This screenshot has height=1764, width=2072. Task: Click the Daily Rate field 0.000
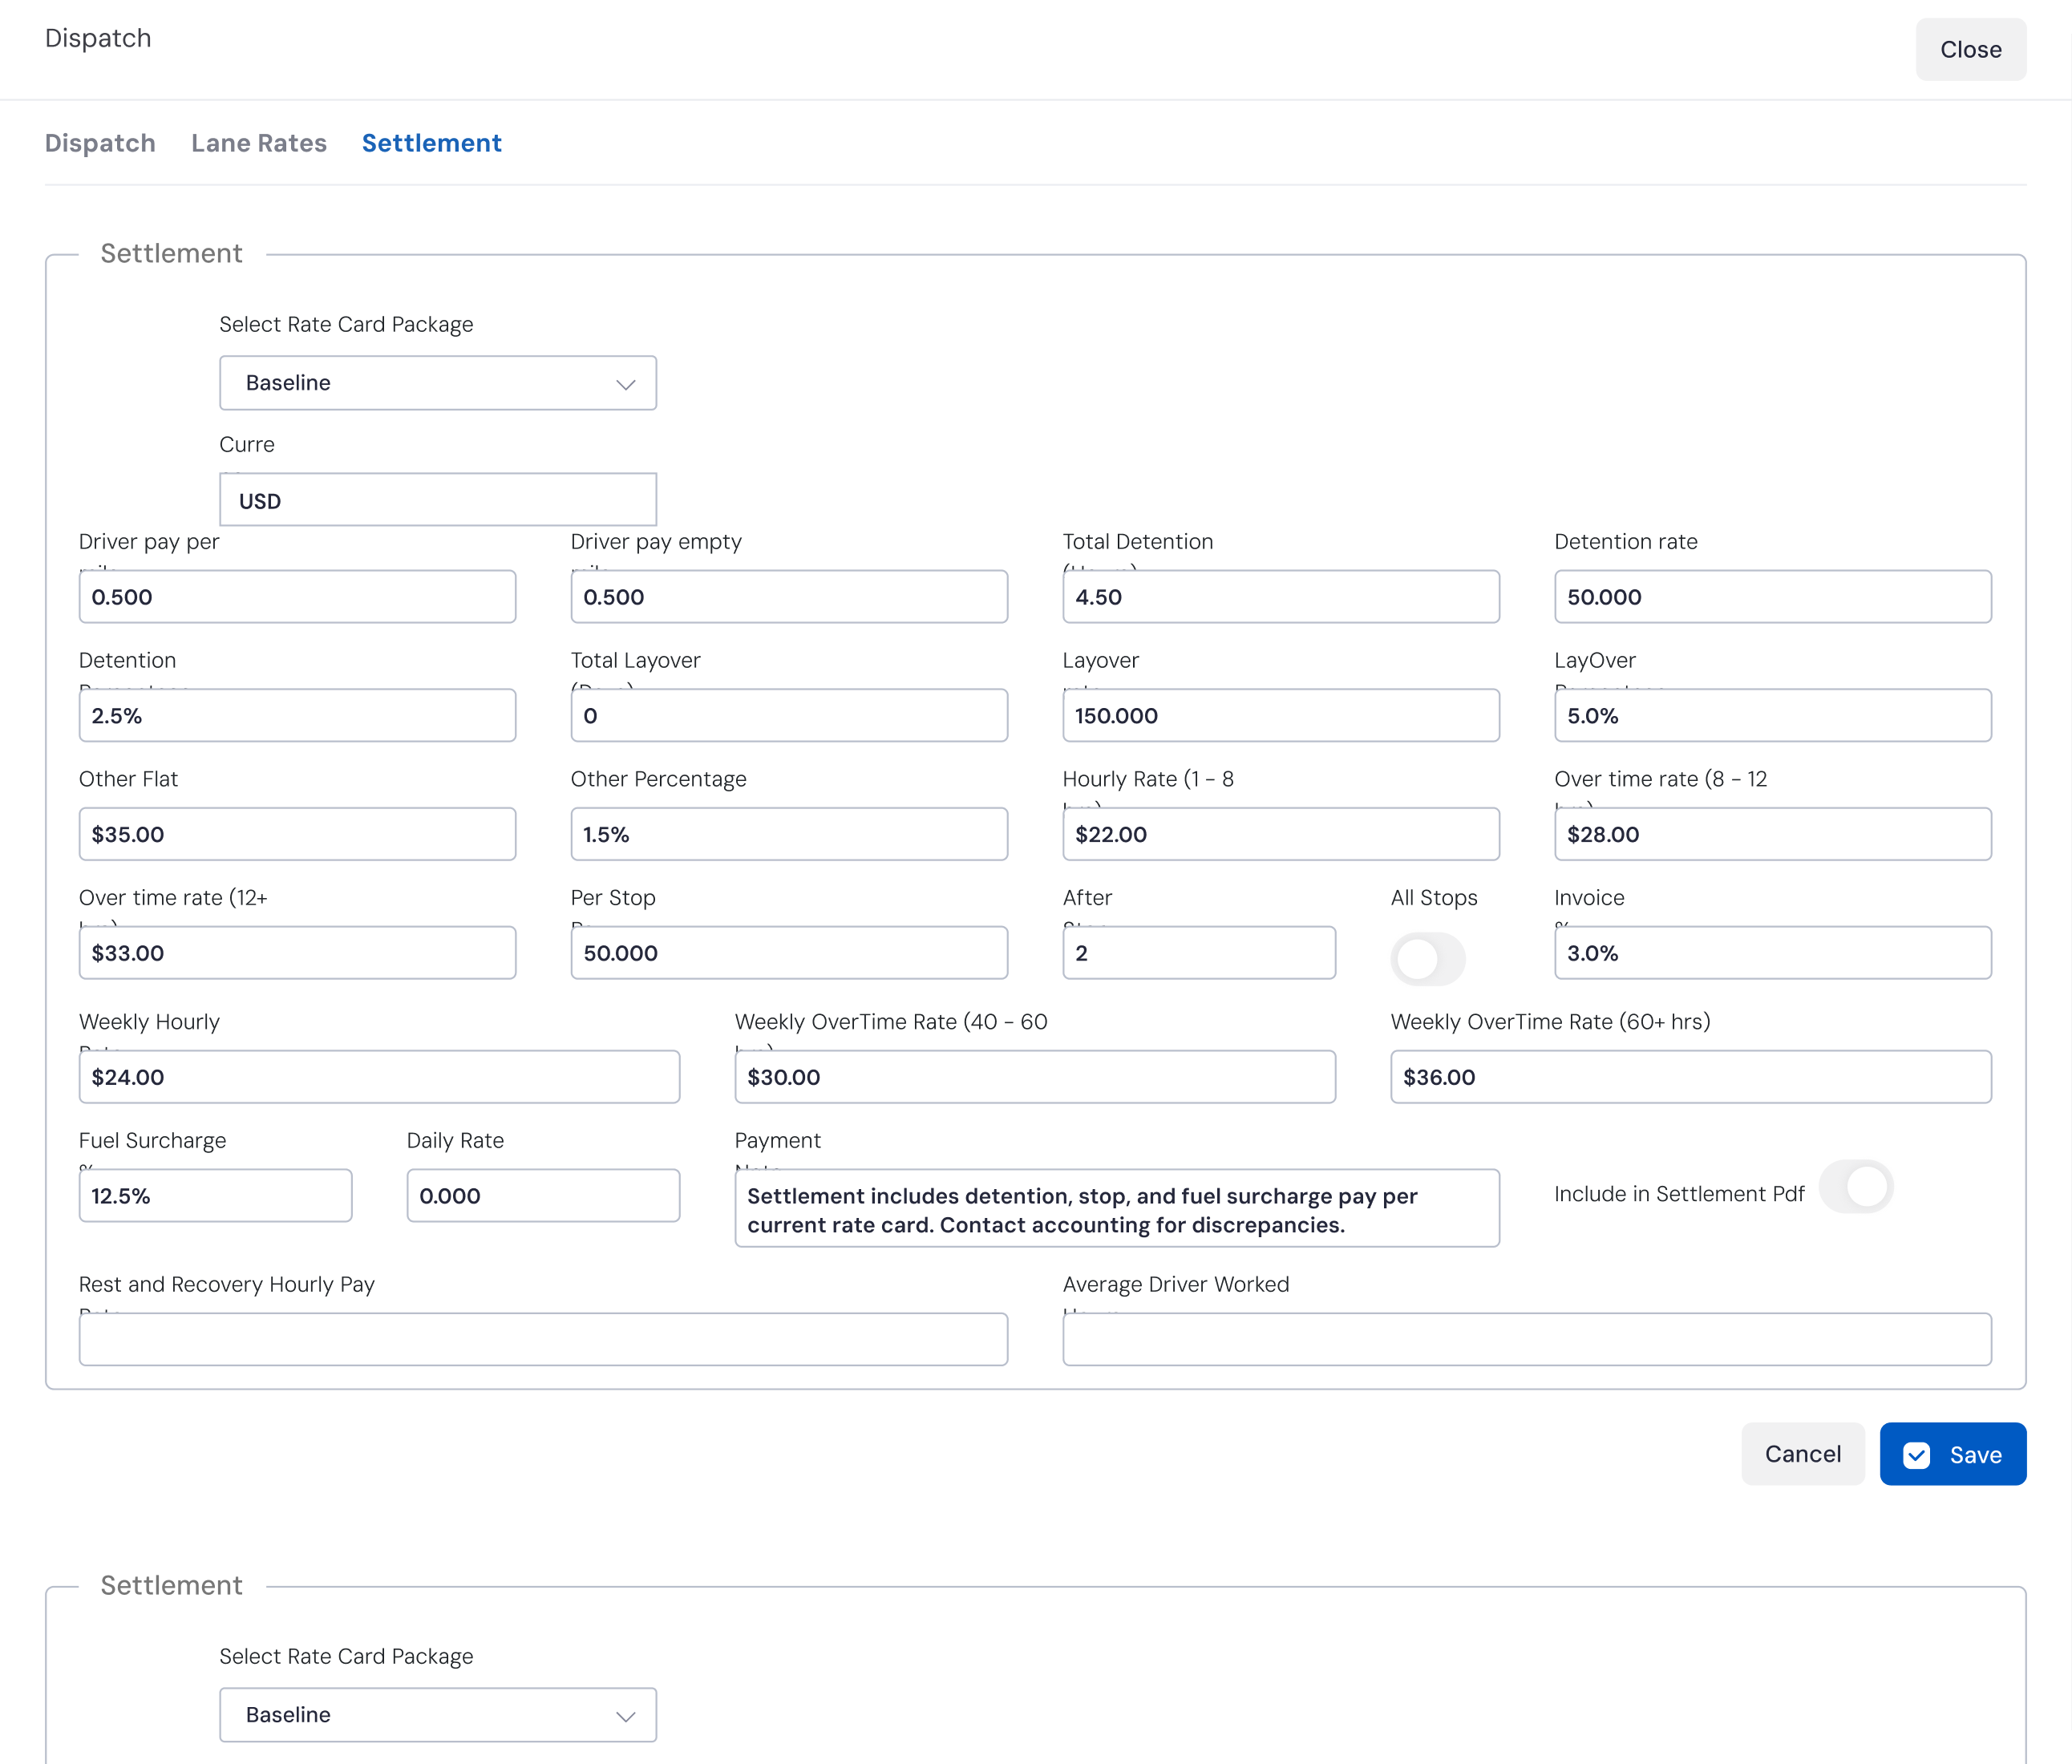click(x=543, y=1196)
